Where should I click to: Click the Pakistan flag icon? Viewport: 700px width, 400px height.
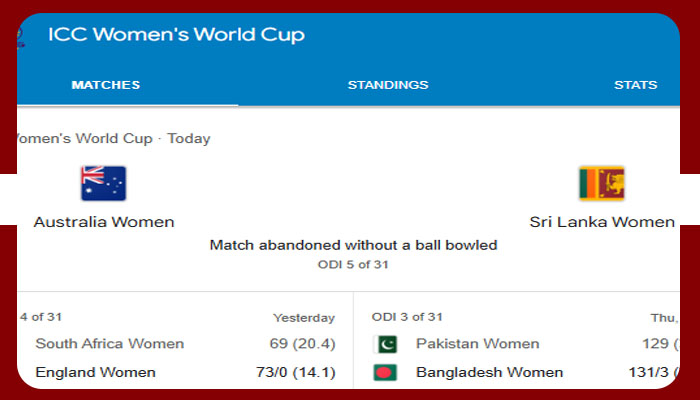(385, 344)
